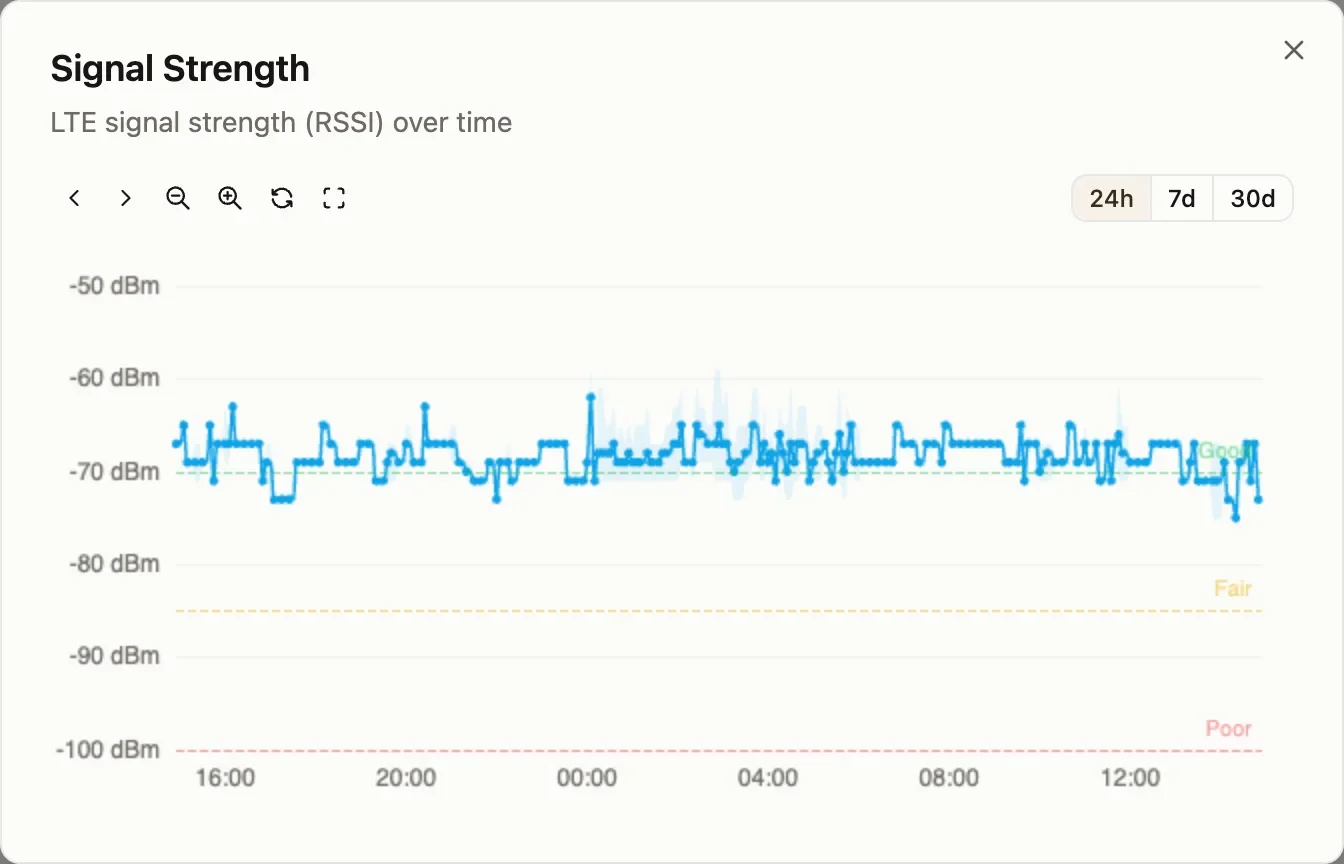Click the lowest data point near chart end

click(1236, 518)
